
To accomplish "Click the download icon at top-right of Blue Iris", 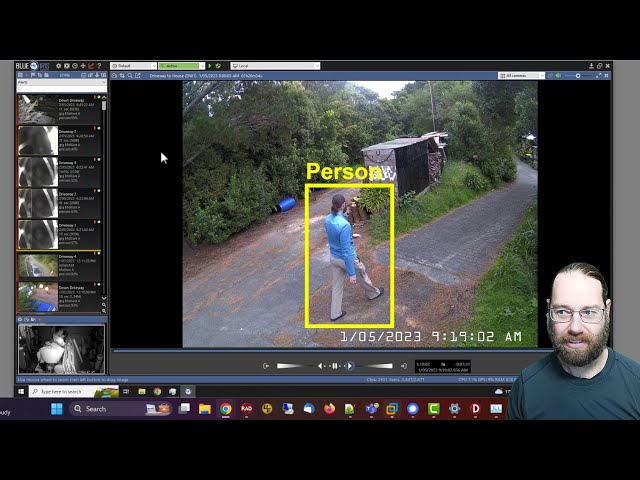I will click(x=591, y=66).
